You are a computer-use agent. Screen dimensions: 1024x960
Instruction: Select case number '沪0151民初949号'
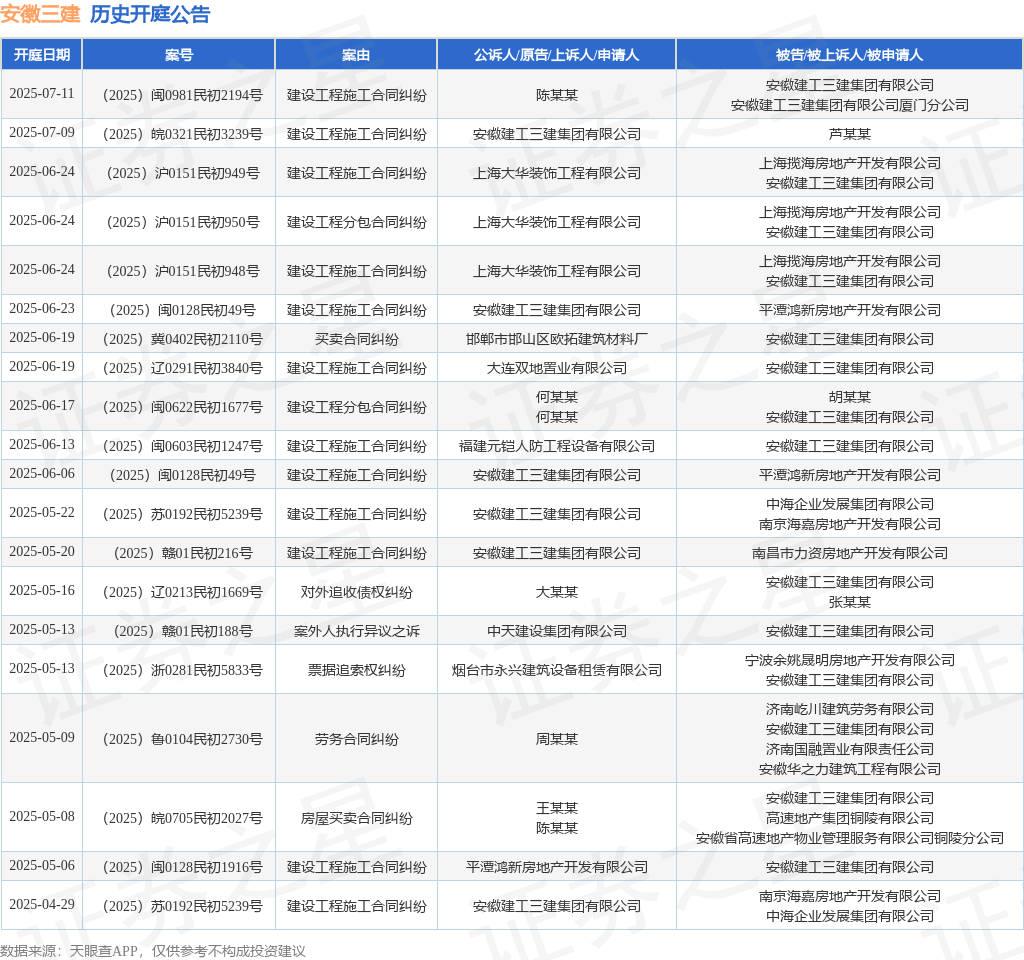tap(207, 174)
